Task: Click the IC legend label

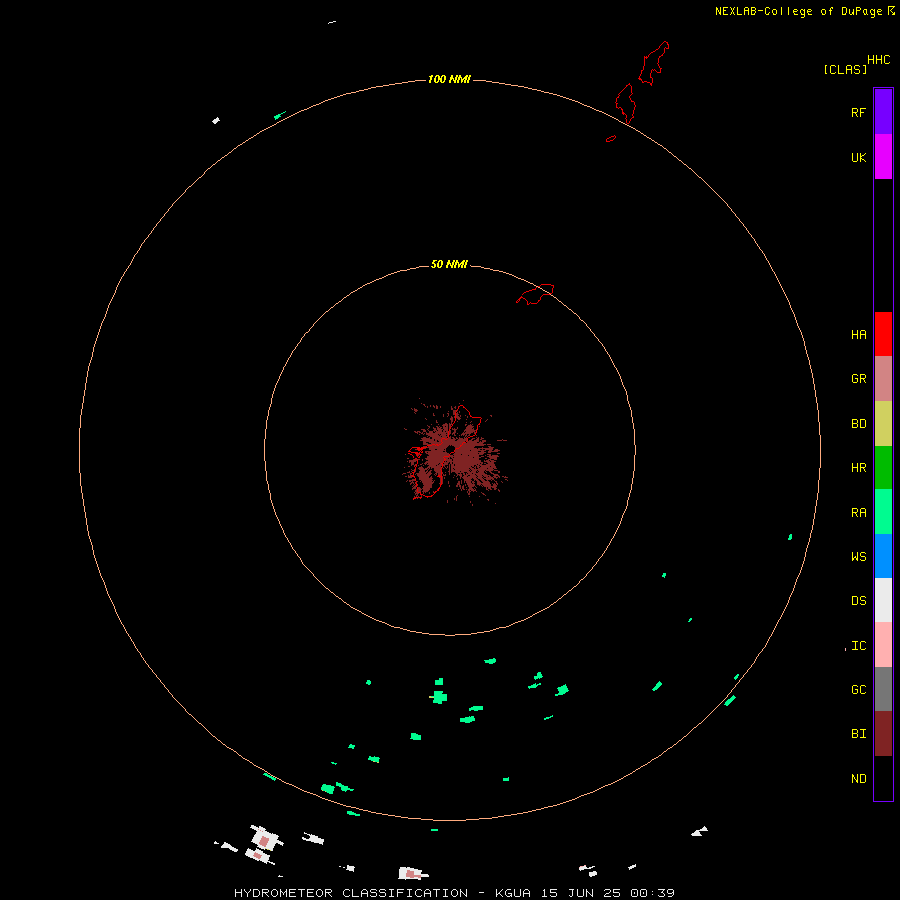Action: tap(858, 646)
